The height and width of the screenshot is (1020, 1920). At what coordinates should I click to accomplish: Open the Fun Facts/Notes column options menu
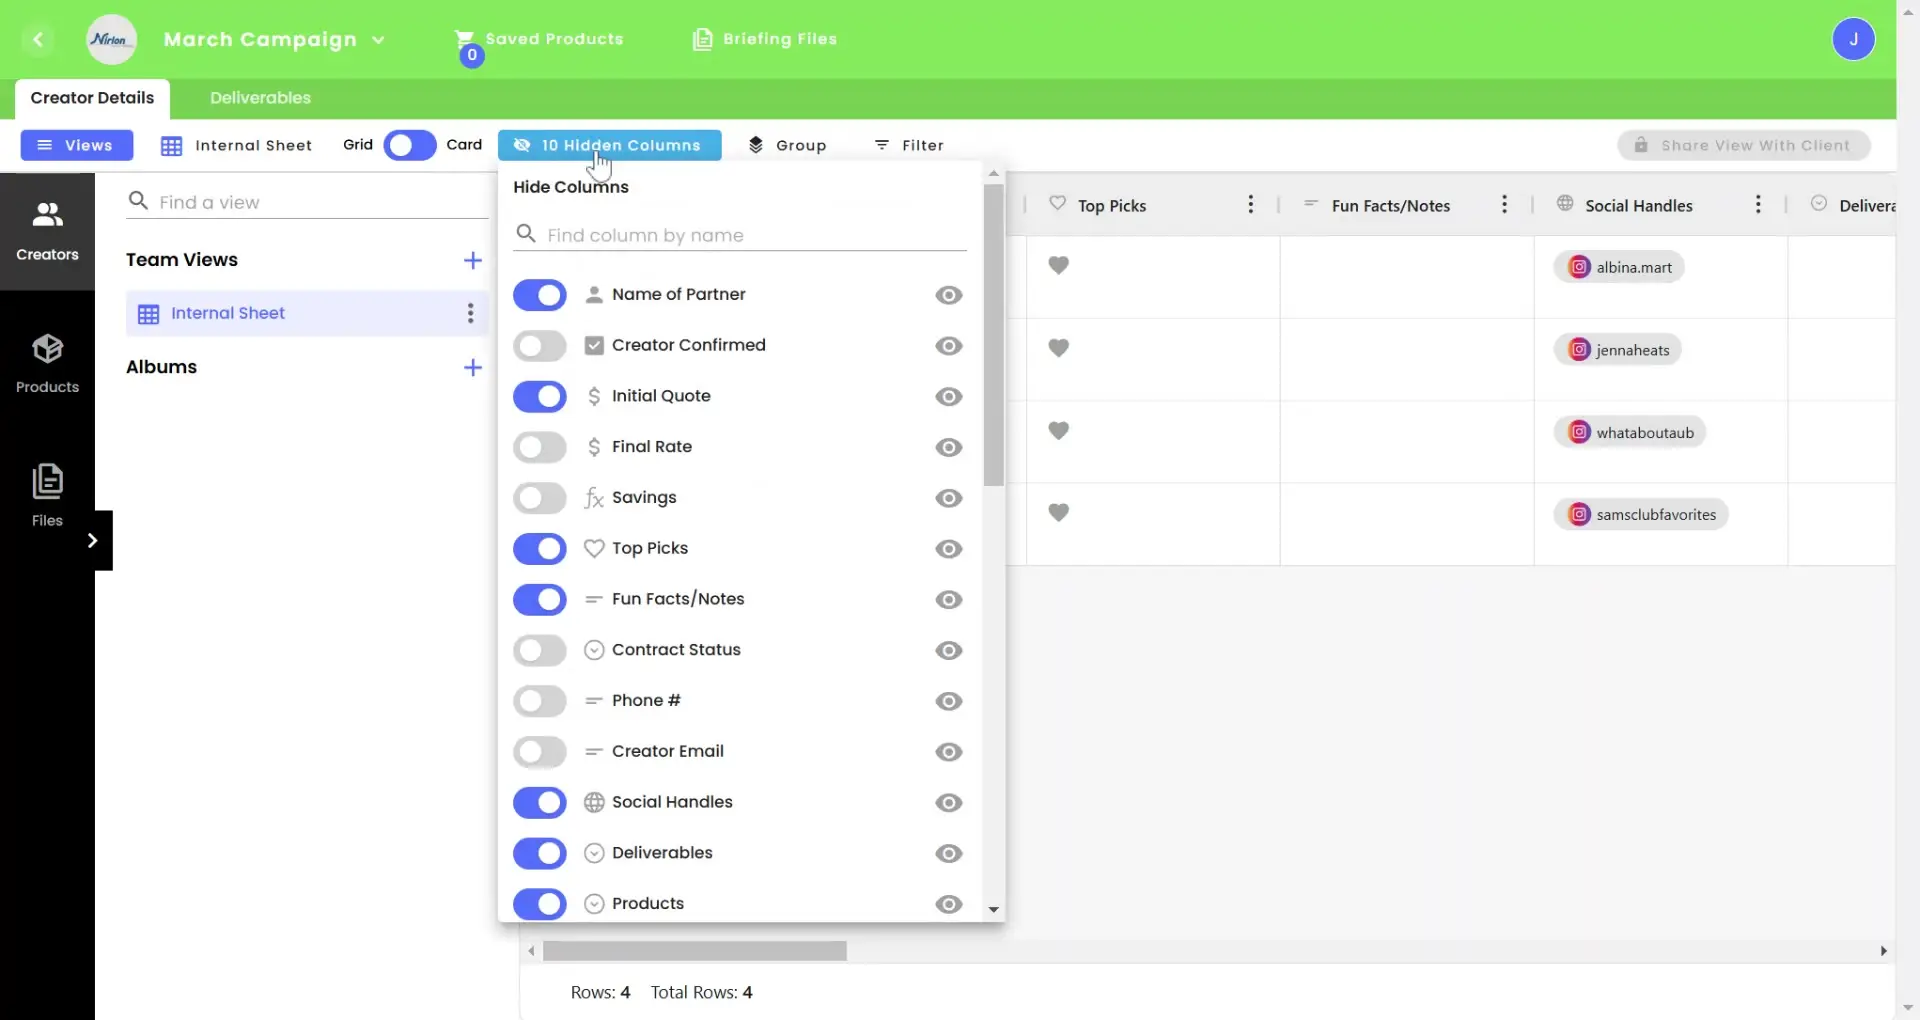click(x=1505, y=204)
